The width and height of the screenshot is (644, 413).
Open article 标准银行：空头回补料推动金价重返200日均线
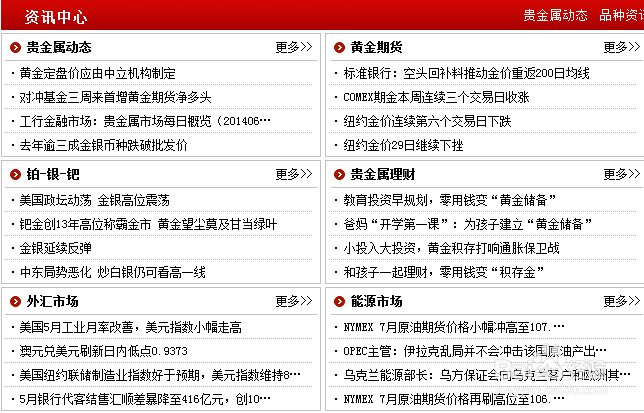click(x=467, y=73)
